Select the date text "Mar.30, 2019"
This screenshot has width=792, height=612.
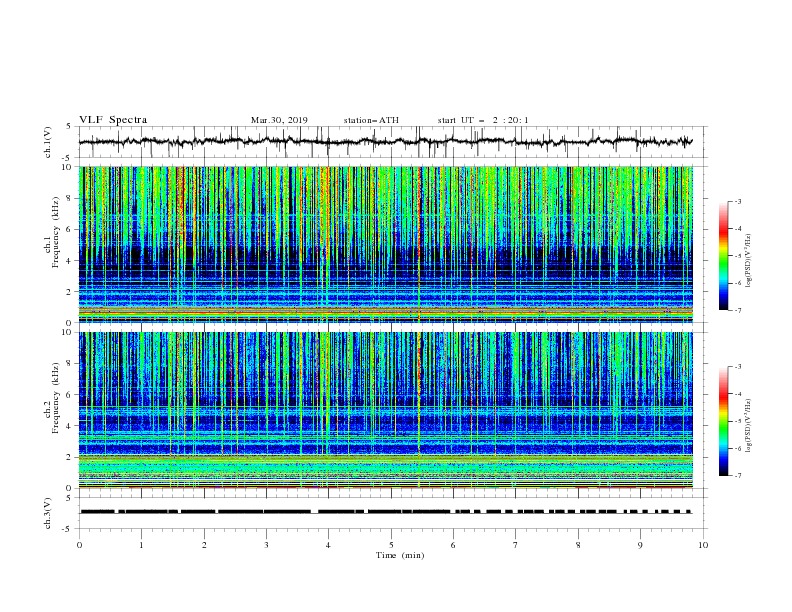pyautogui.click(x=279, y=120)
